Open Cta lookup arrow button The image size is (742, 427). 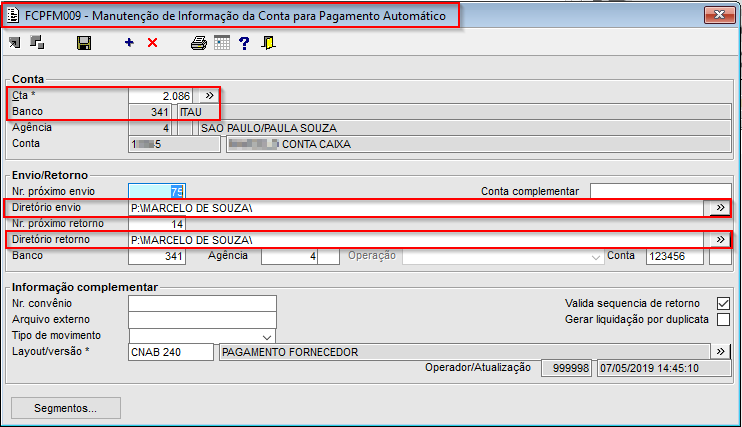[x=209, y=96]
